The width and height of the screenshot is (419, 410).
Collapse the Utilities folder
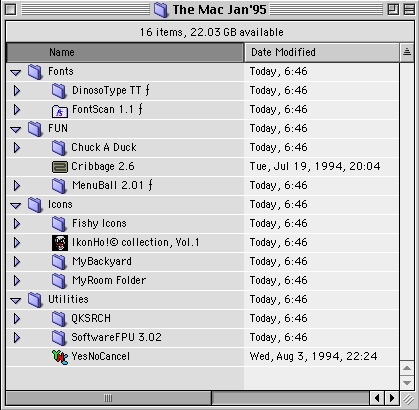(x=16, y=300)
